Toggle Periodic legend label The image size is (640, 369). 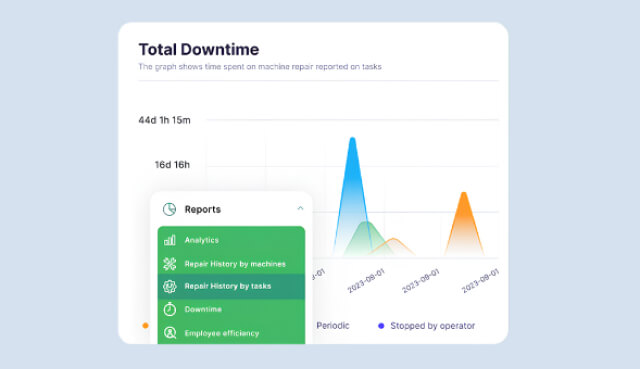[x=333, y=325]
